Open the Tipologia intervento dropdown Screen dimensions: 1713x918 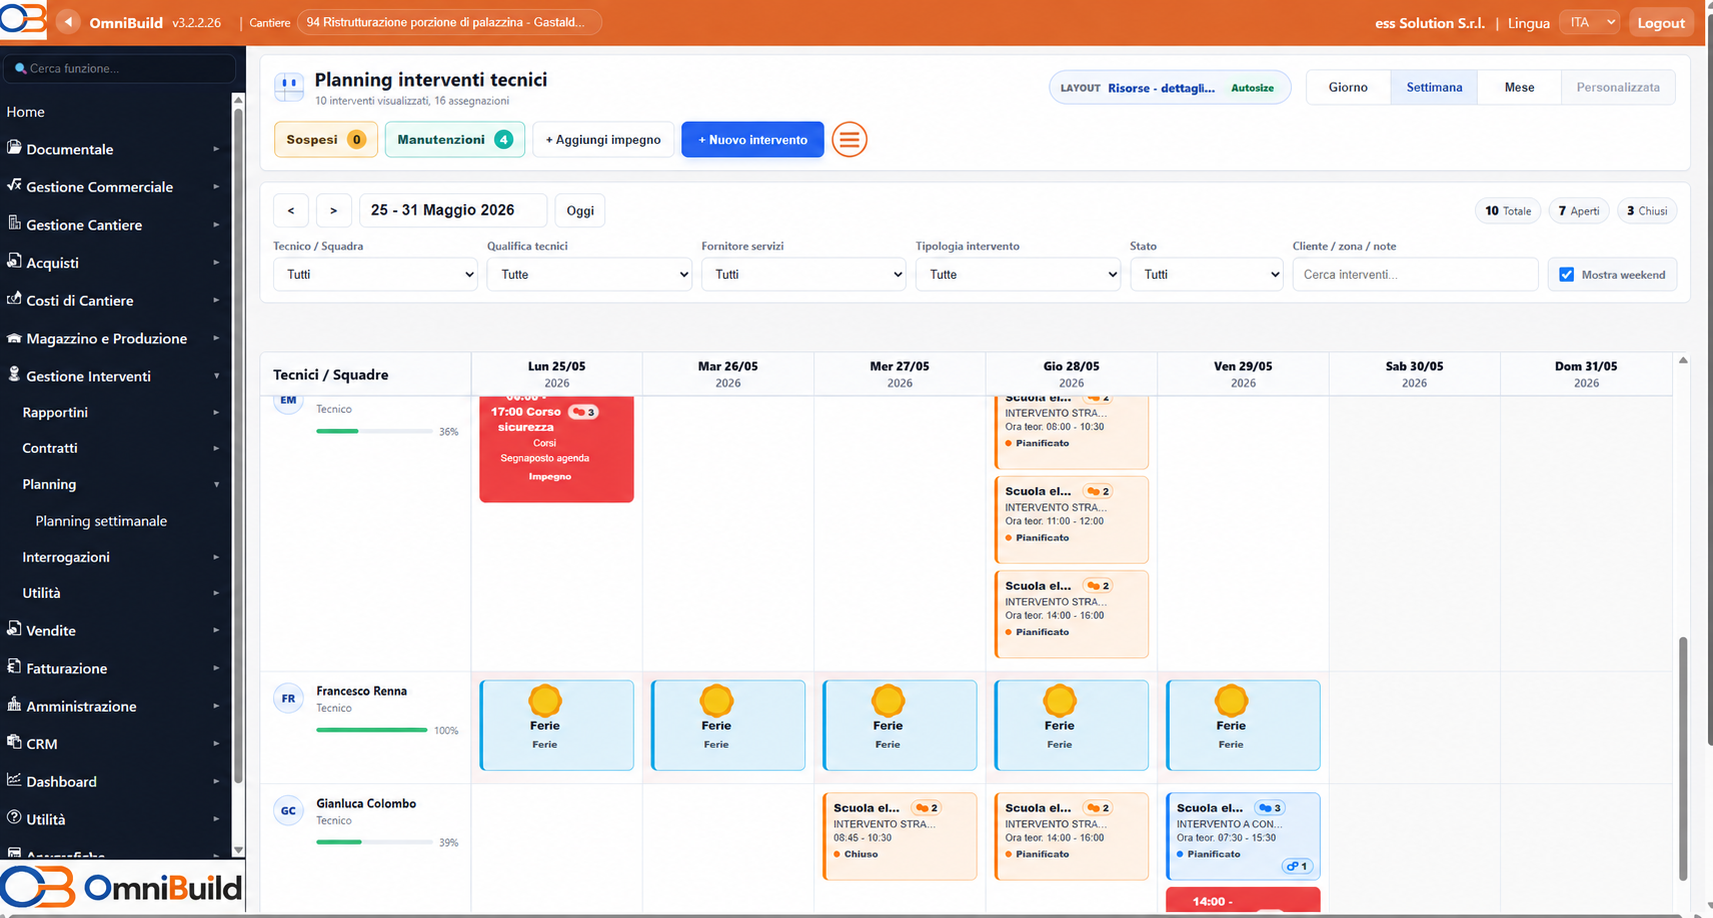tap(1018, 274)
